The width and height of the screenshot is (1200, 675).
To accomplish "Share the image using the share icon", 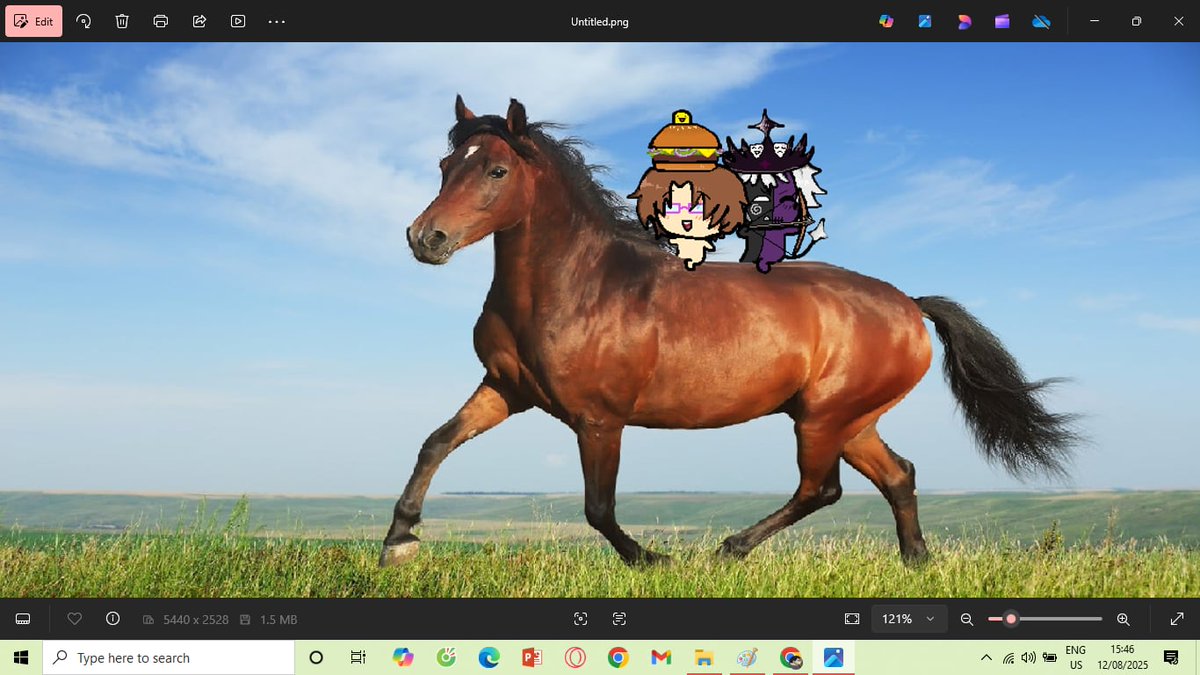I will 199,21.
